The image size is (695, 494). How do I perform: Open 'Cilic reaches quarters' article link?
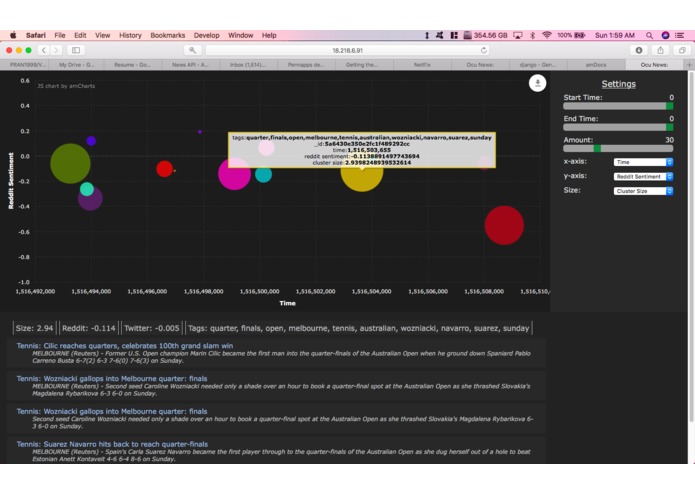pyautogui.click(x=125, y=346)
